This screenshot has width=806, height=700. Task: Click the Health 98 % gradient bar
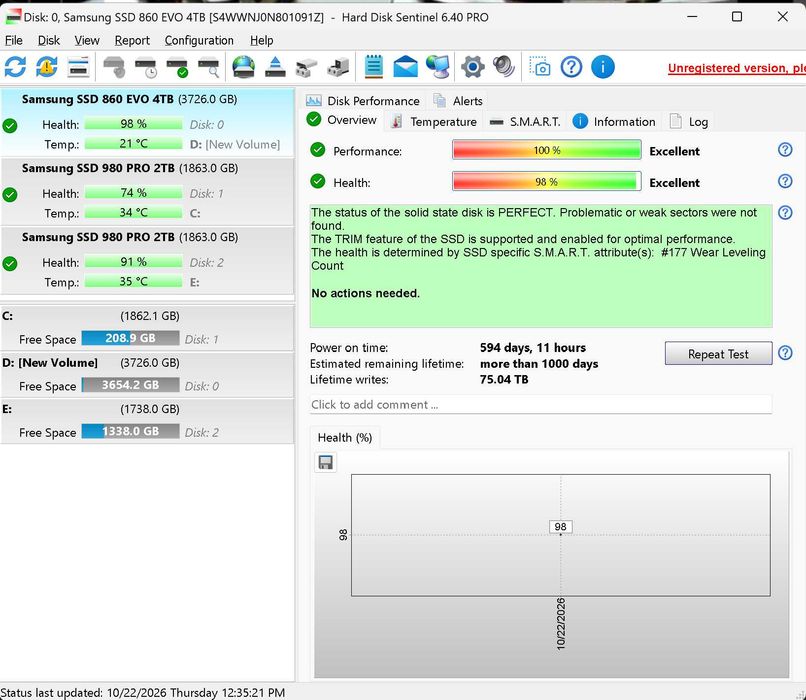546,182
